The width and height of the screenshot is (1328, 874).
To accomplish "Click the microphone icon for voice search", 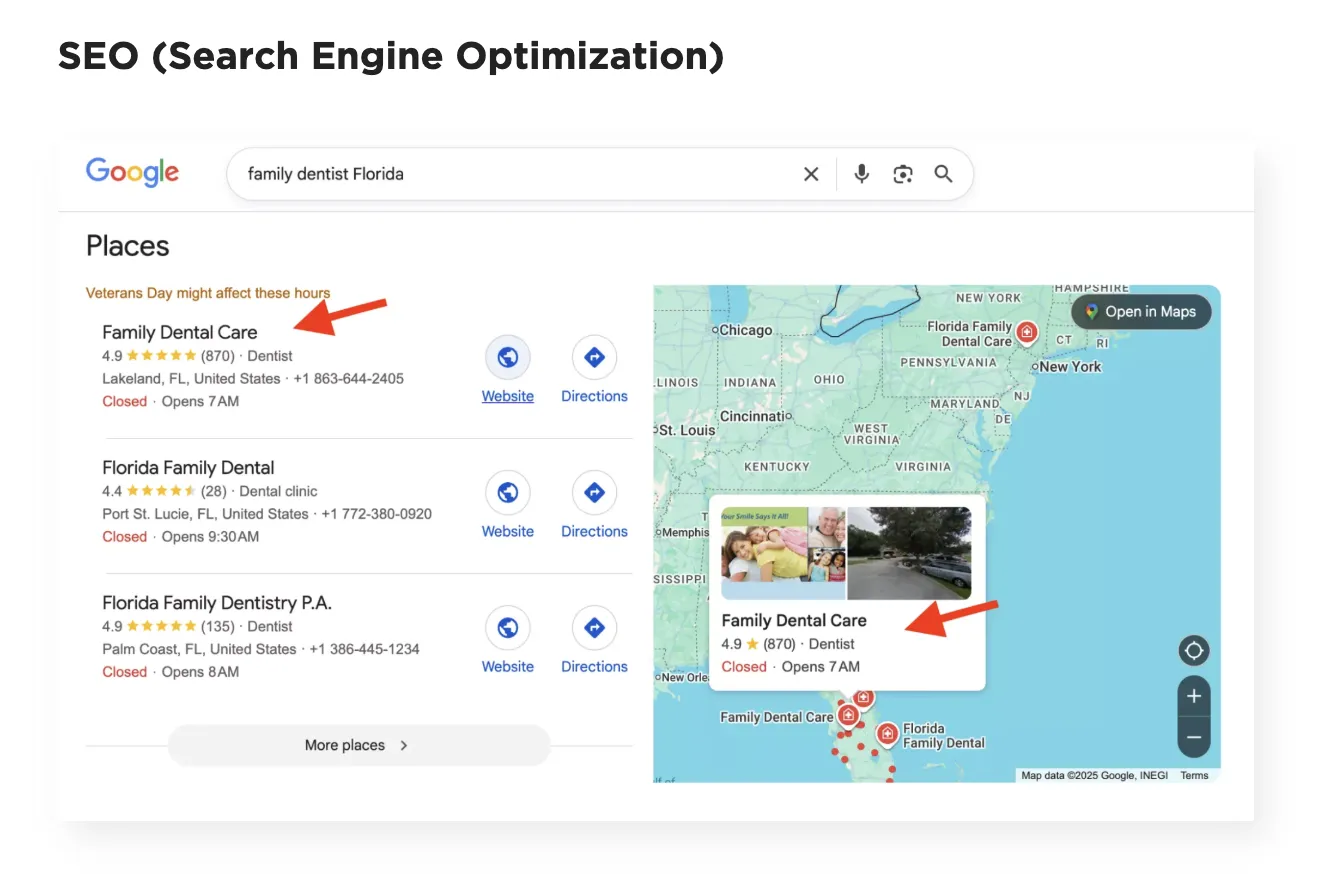I will tap(861, 173).
